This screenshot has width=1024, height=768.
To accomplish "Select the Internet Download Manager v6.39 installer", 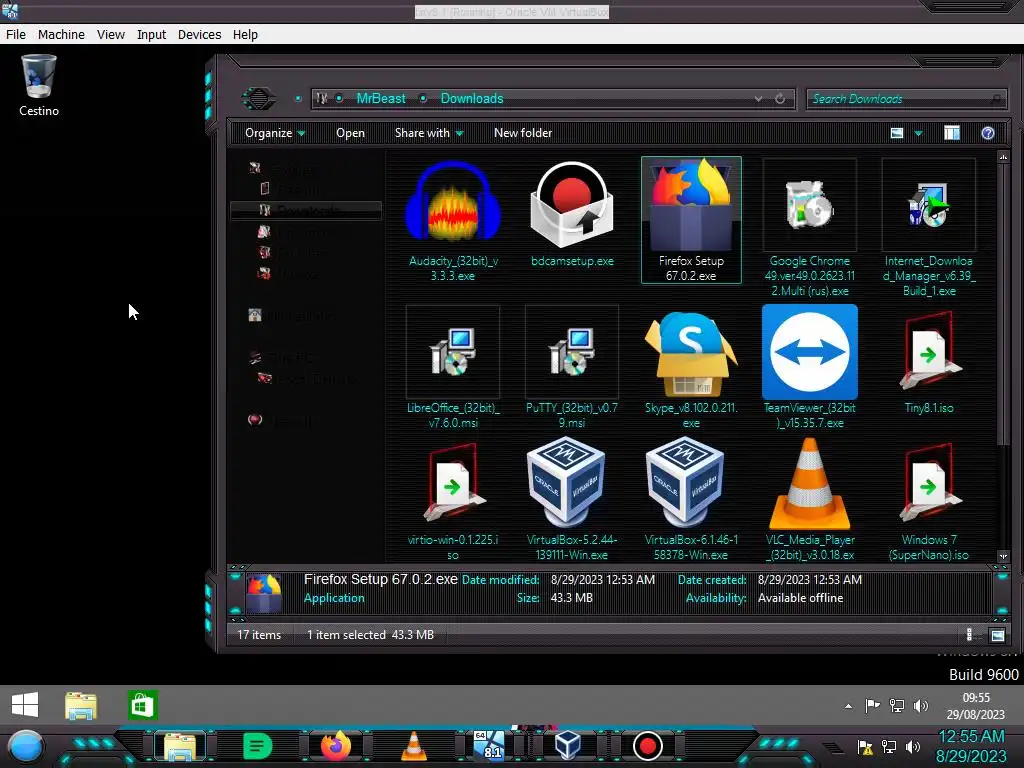I will tap(929, 227).
